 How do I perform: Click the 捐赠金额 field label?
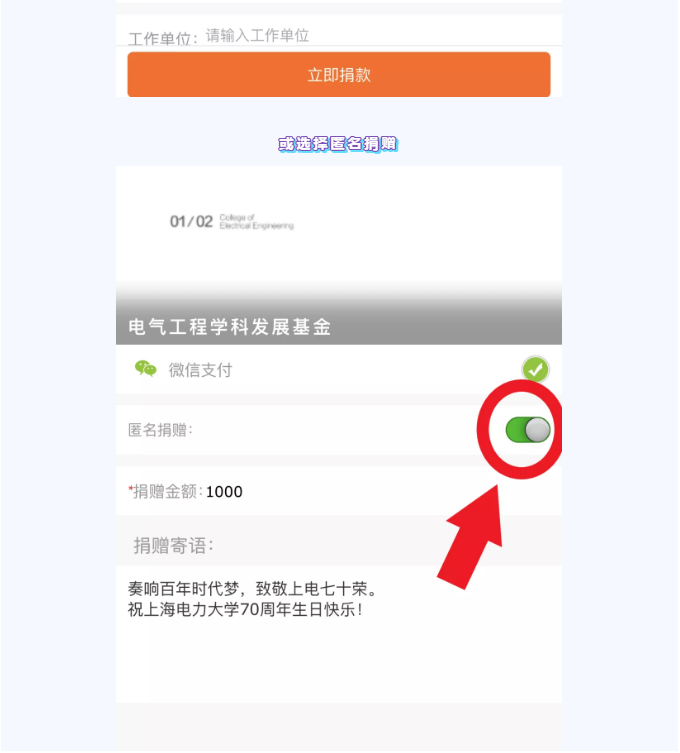[166, 492]
